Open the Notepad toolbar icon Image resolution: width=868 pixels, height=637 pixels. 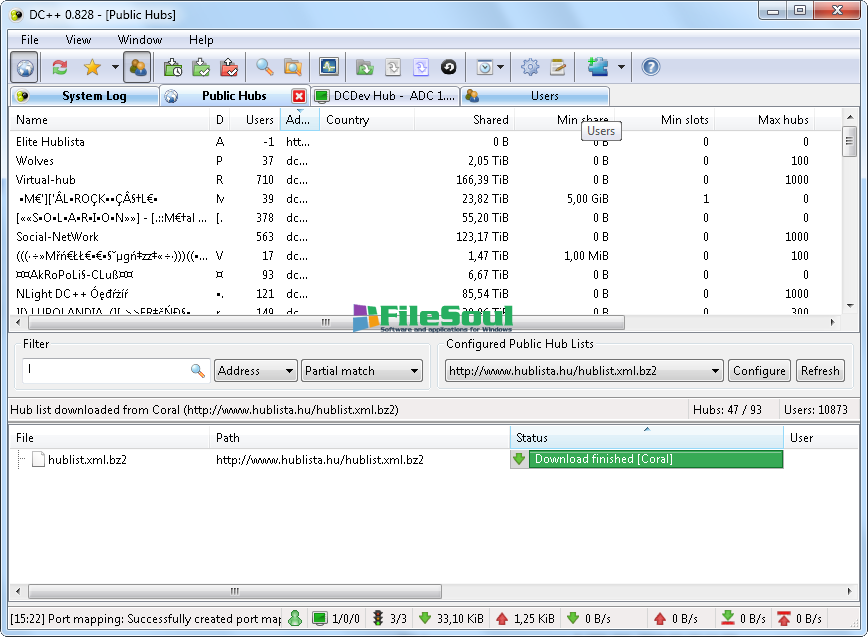(x=558, y=68)
